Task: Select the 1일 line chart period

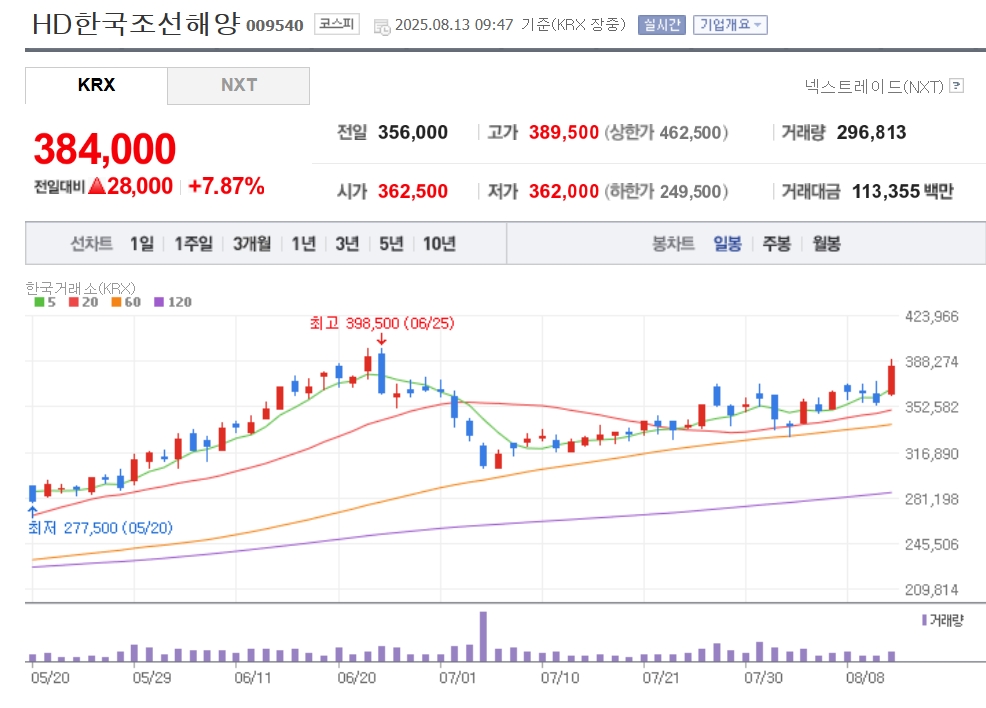Action: [141, 243]
